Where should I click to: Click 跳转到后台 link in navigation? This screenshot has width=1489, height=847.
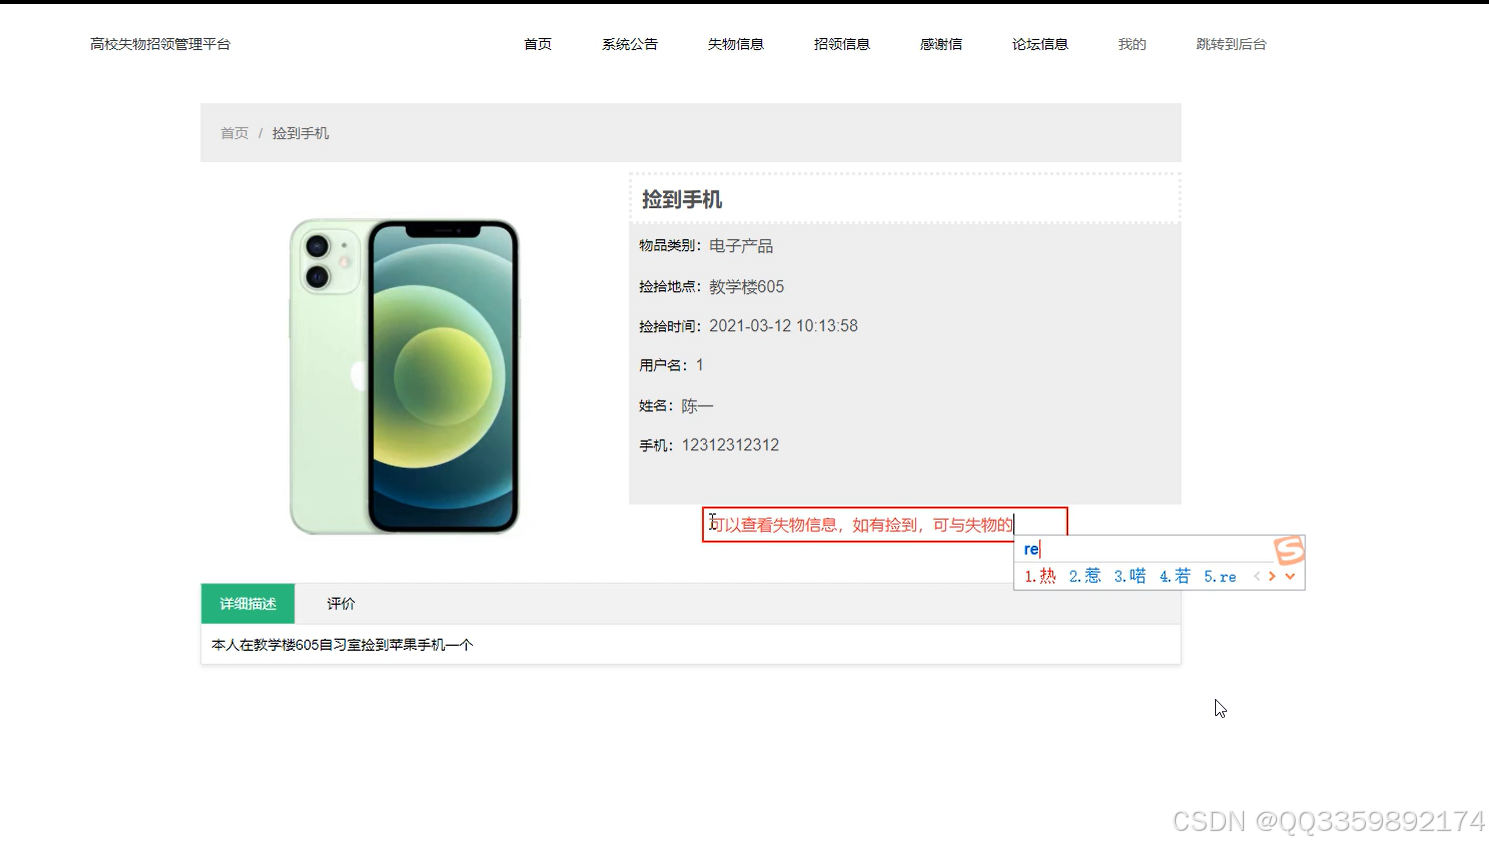coord(1231,44)
